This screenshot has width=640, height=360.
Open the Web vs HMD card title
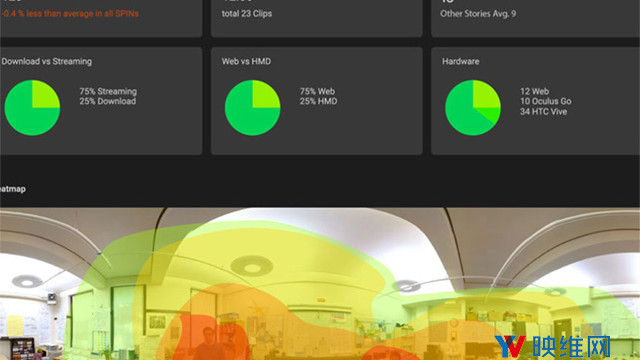246,61
